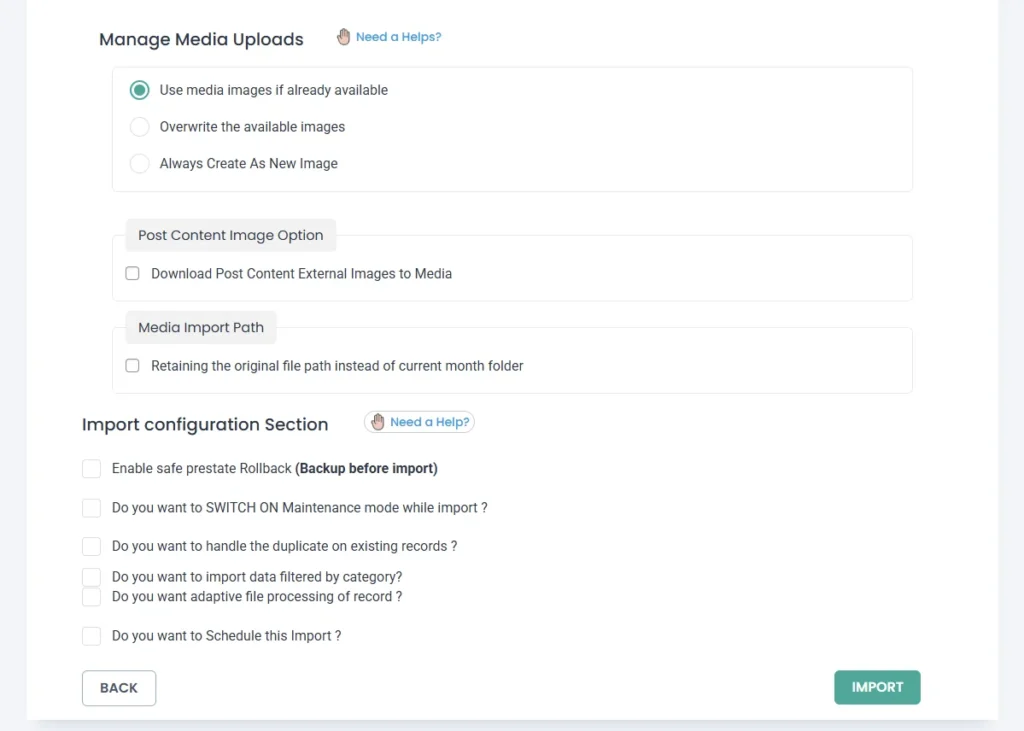Click the hand icon beside Need a Helps?
Screen dimensions: 1024x731
343,37
